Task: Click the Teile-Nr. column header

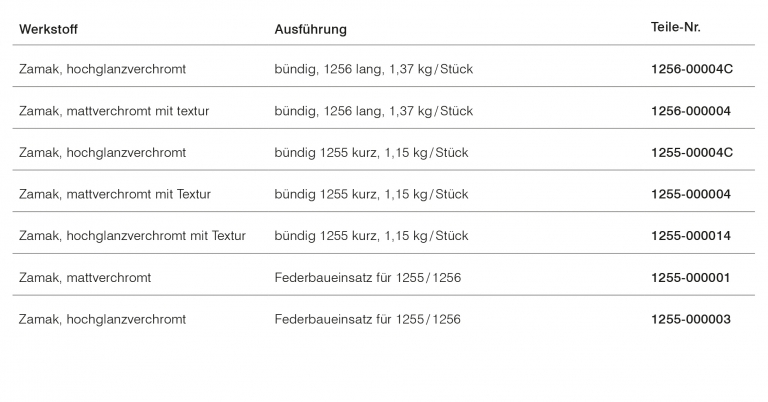Action: click(675, 27)
